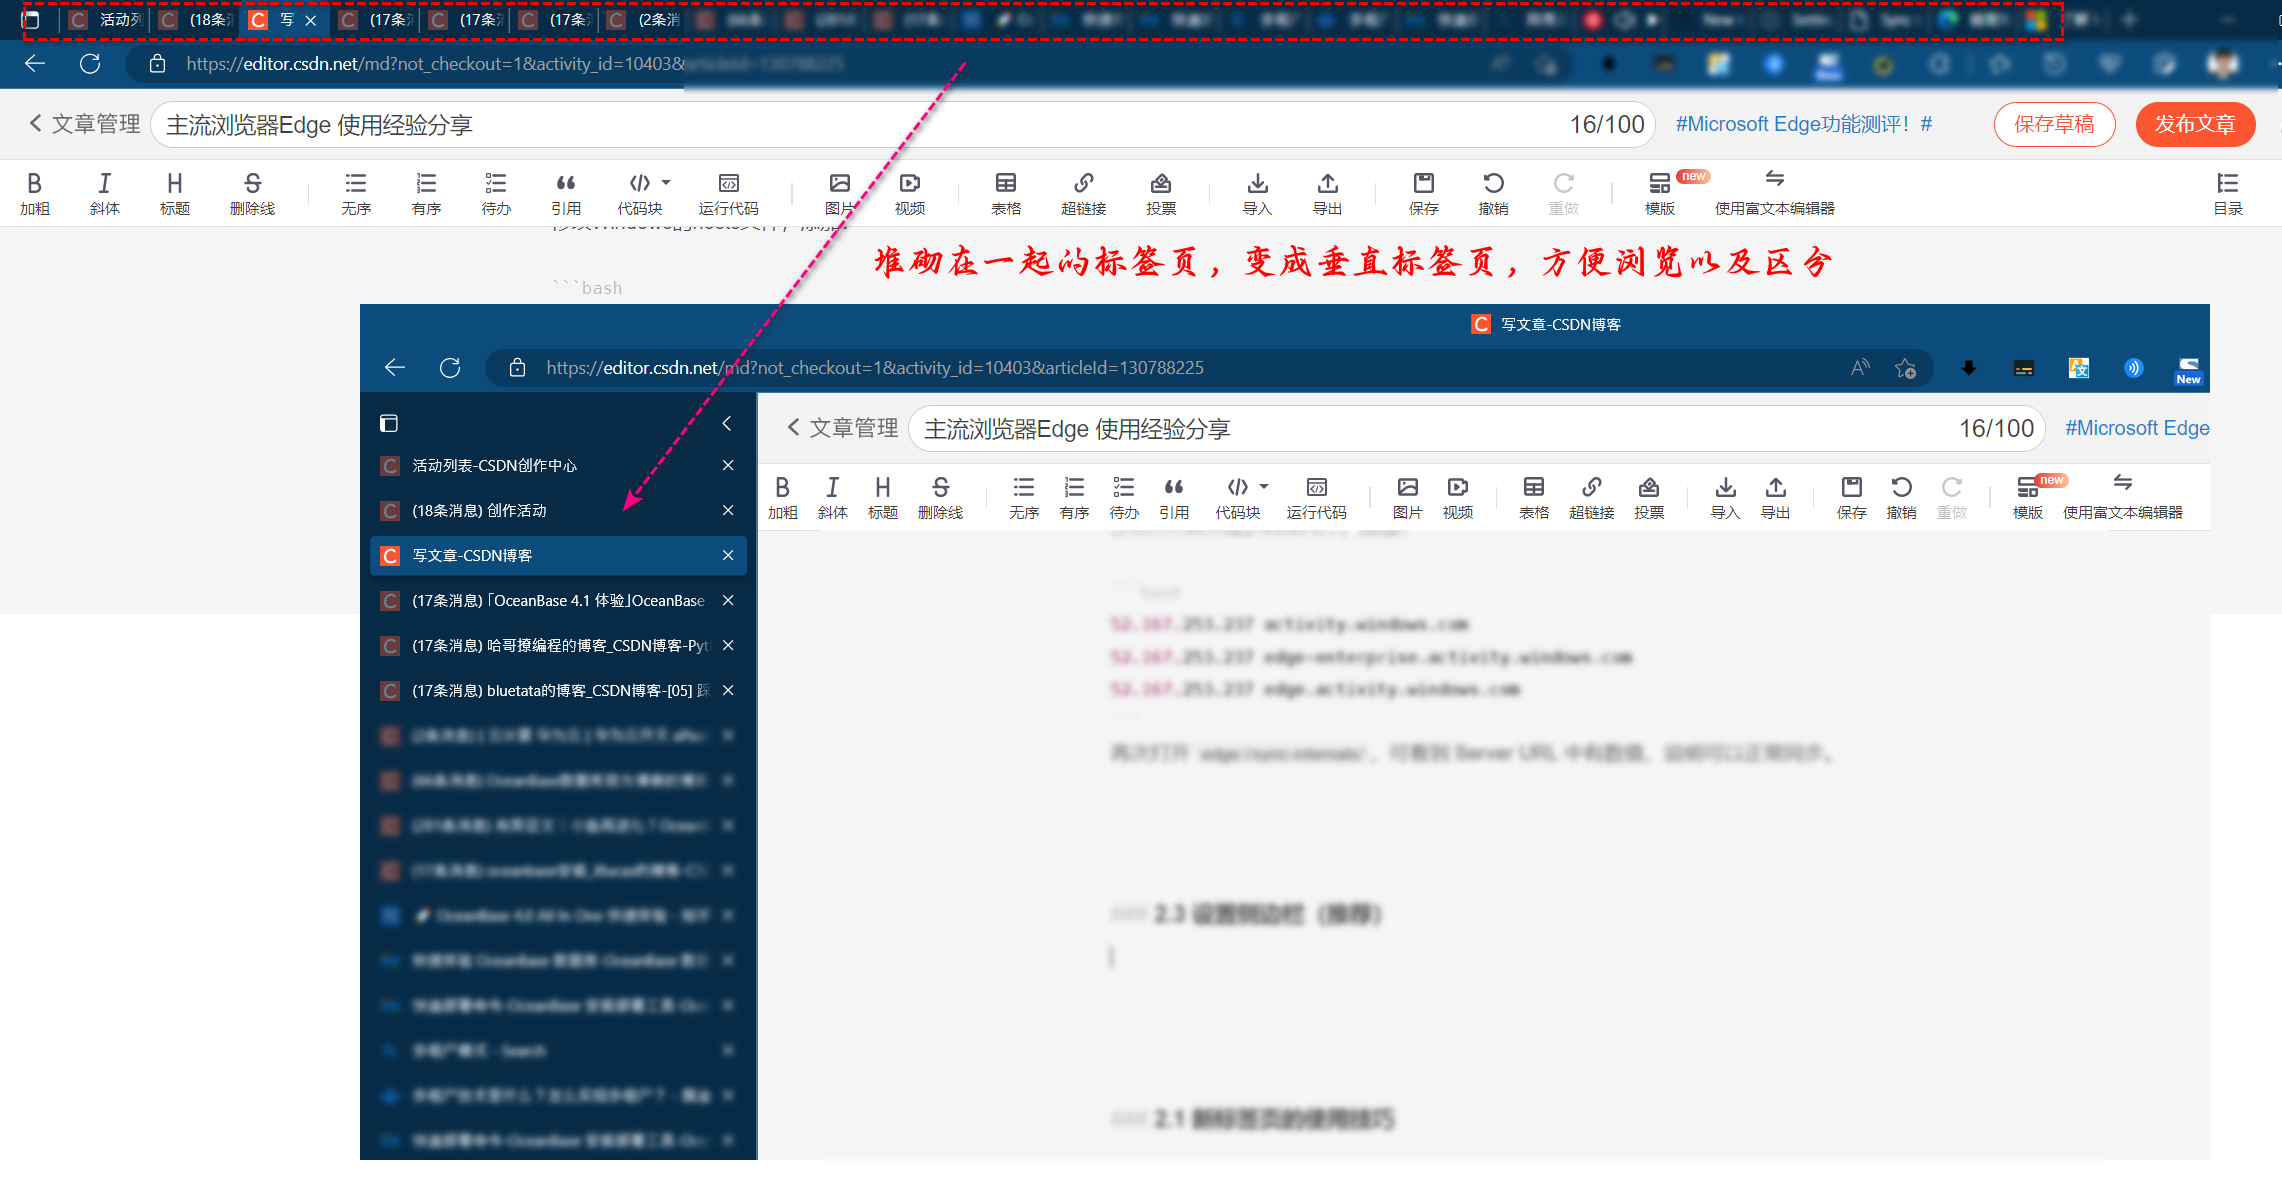2282x1203 pixels.
Task: Insert a table with 表格 icon
Action: click(1005, 184)
